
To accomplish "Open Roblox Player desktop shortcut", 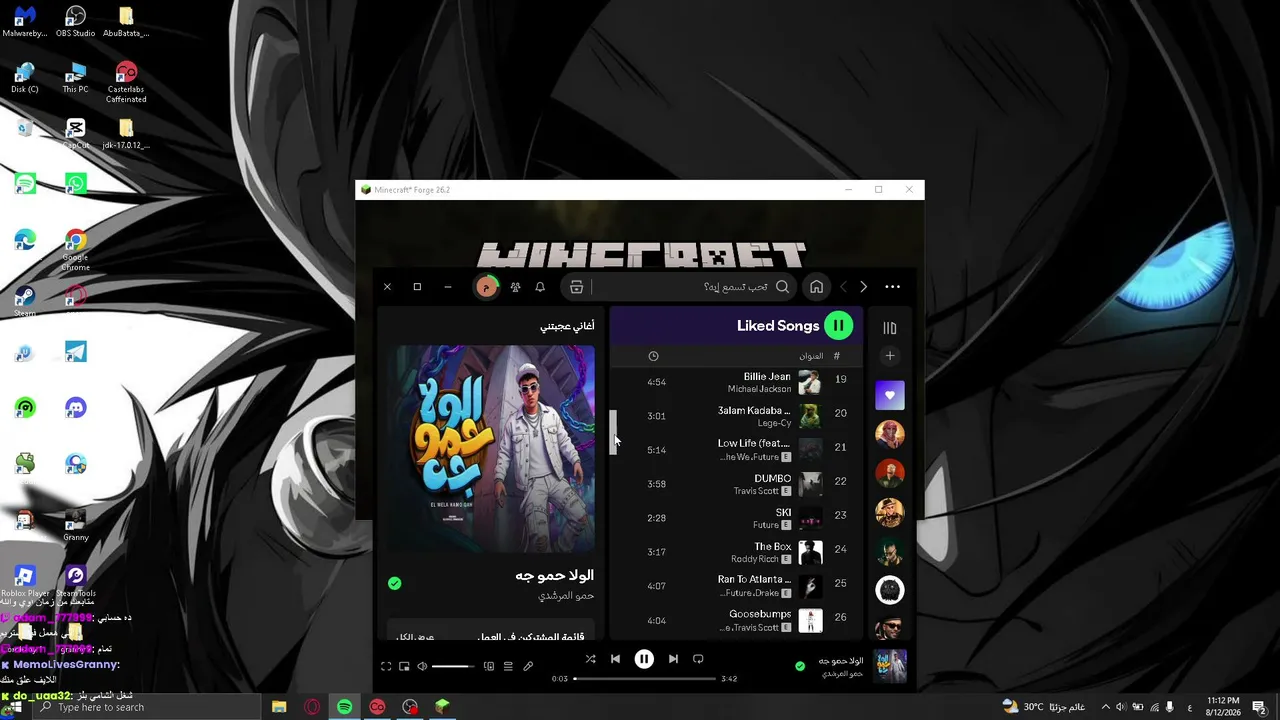I will (x=25, y=581).
